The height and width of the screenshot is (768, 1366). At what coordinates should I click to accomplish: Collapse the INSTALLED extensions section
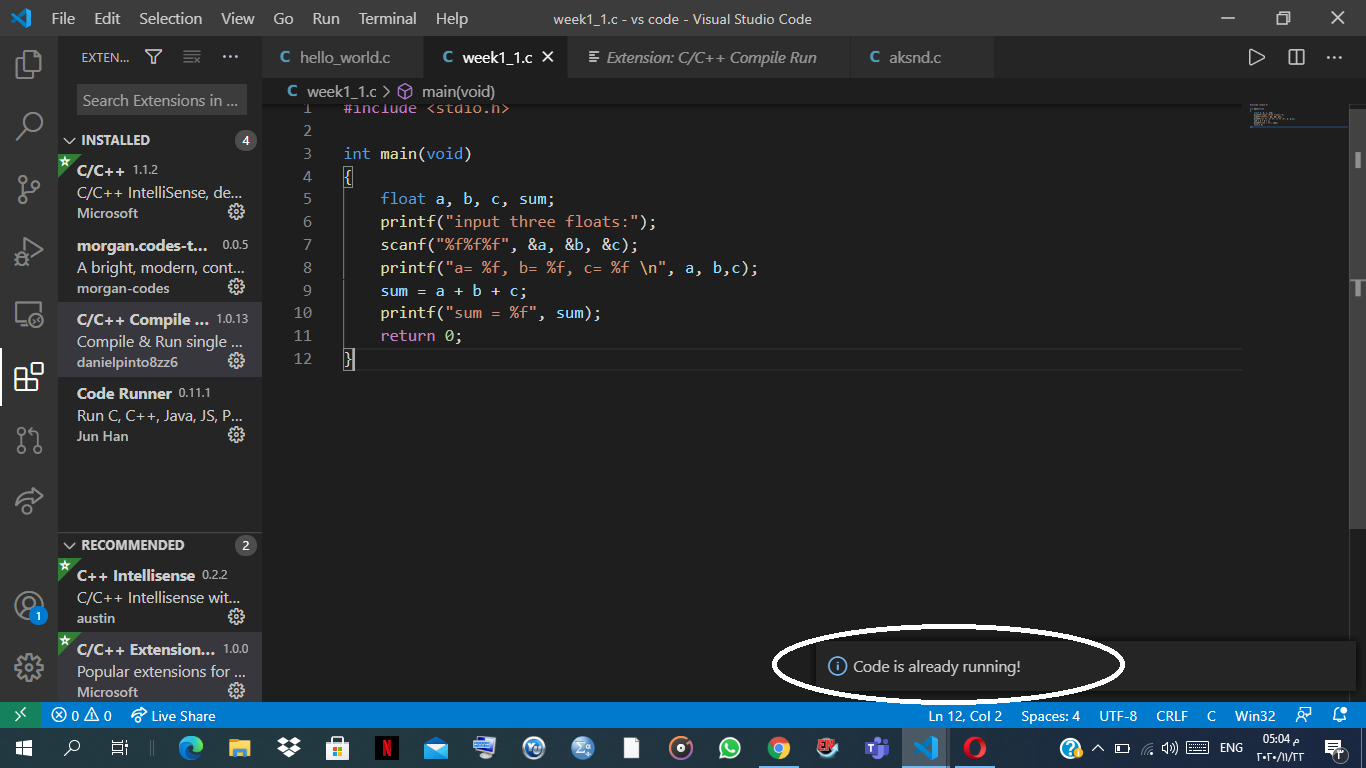click(x=160, y=140)
